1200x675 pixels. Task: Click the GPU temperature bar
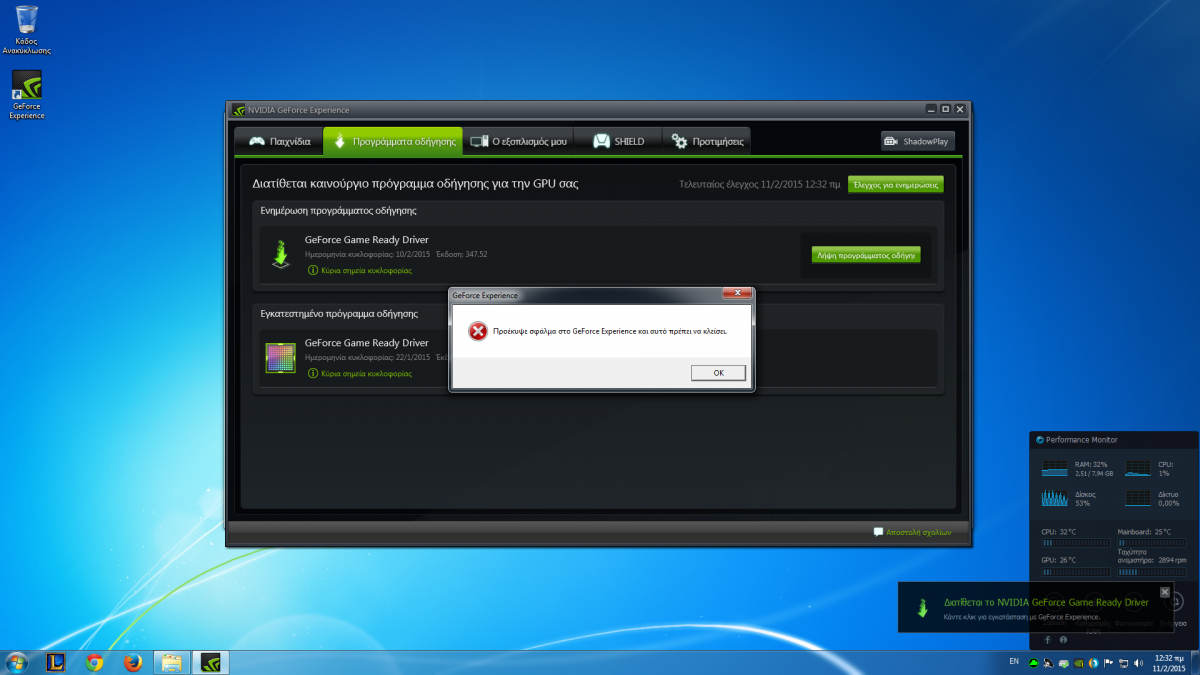(x=1076, y=572)
